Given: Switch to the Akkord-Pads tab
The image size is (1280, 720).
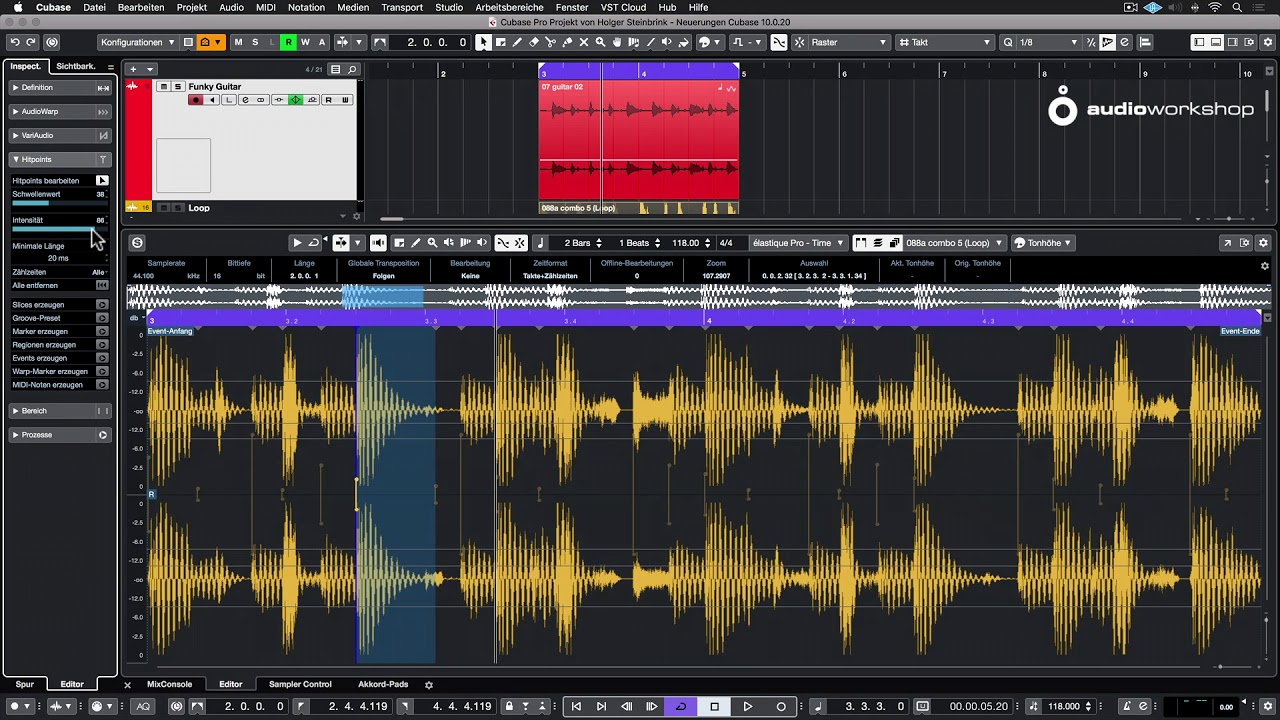Looking at the screenshot, I should point(383,685).
